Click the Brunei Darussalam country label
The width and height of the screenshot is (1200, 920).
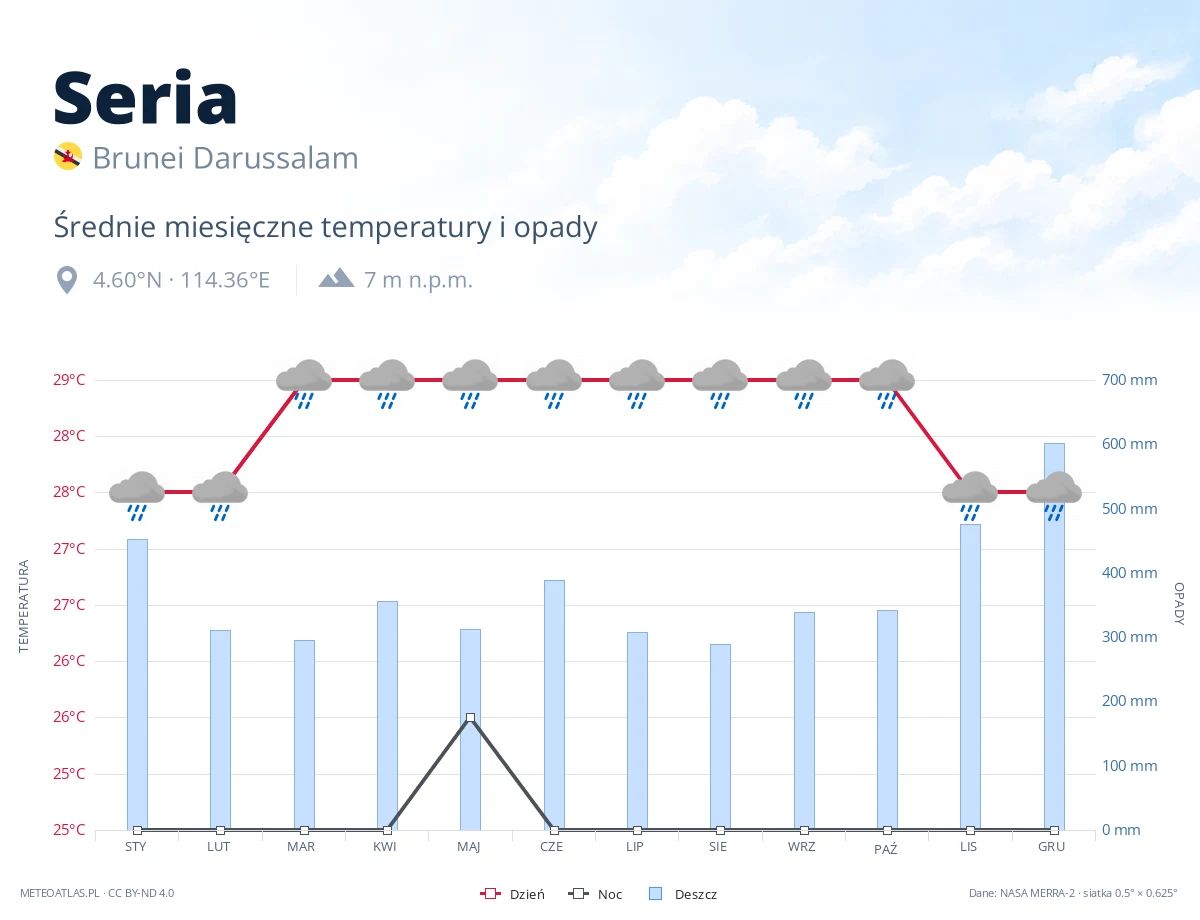[x=225, y=158]
